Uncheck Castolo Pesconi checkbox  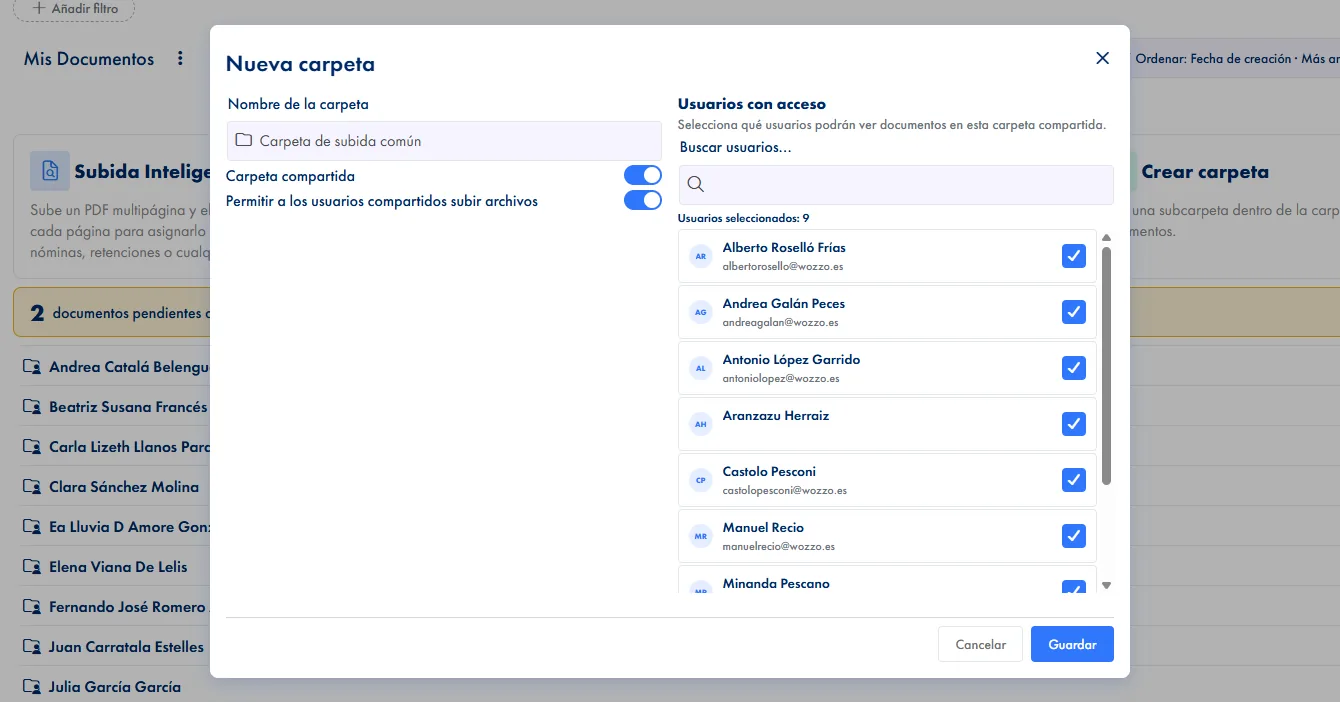(x=1074, y=480)
